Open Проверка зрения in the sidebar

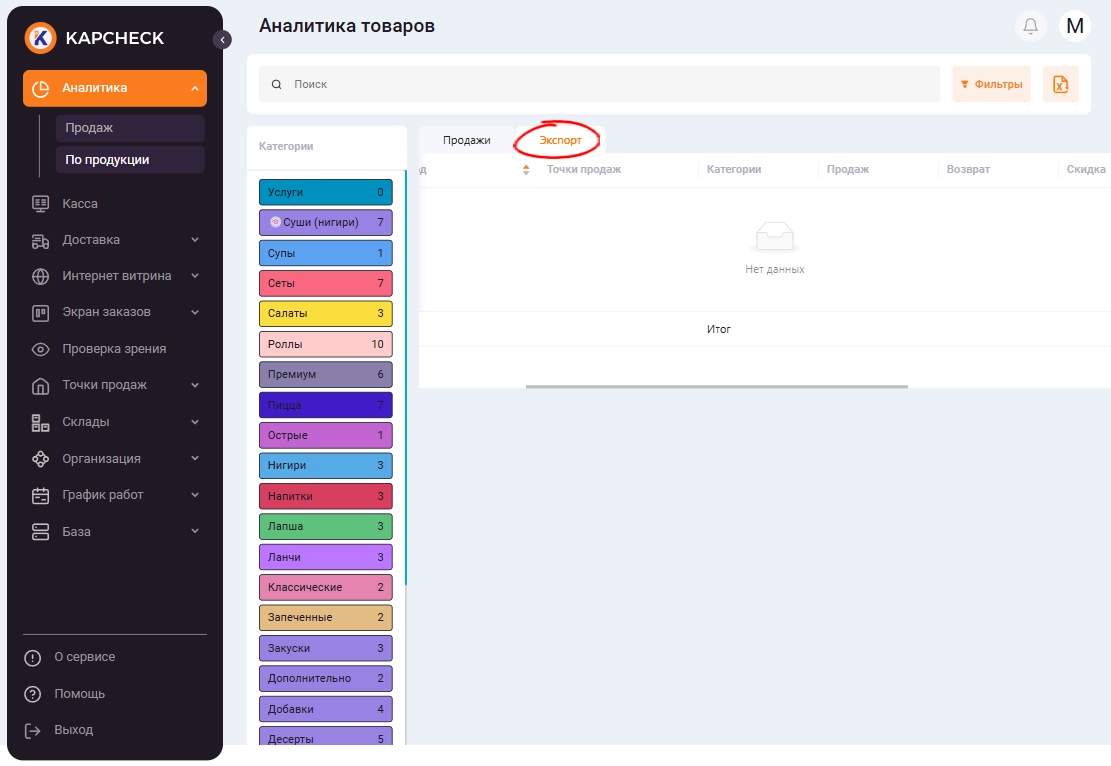[x=113, y=349]
